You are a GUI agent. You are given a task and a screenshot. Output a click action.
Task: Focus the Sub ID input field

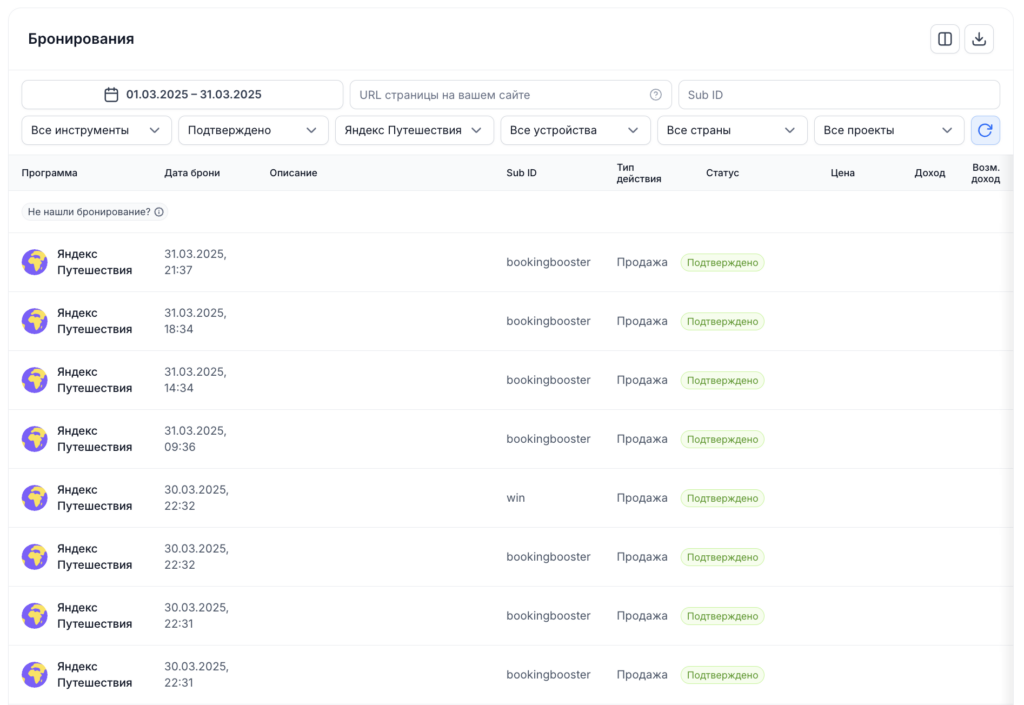(x=839, y=95)
